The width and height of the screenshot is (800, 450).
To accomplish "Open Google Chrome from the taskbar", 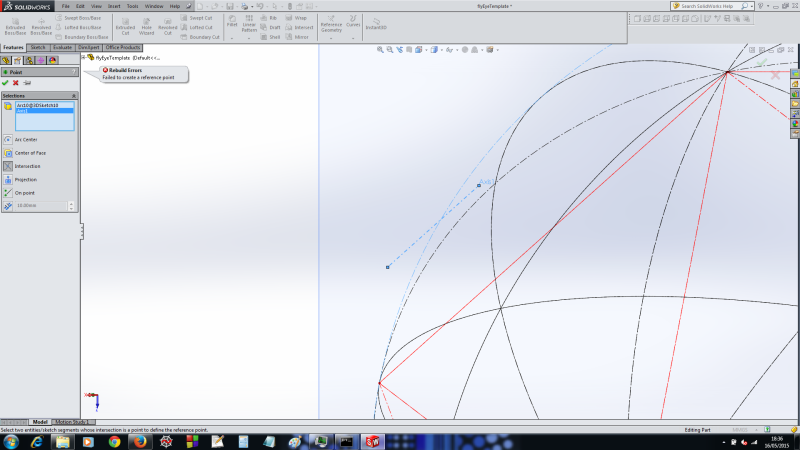I will pos(114,442).
